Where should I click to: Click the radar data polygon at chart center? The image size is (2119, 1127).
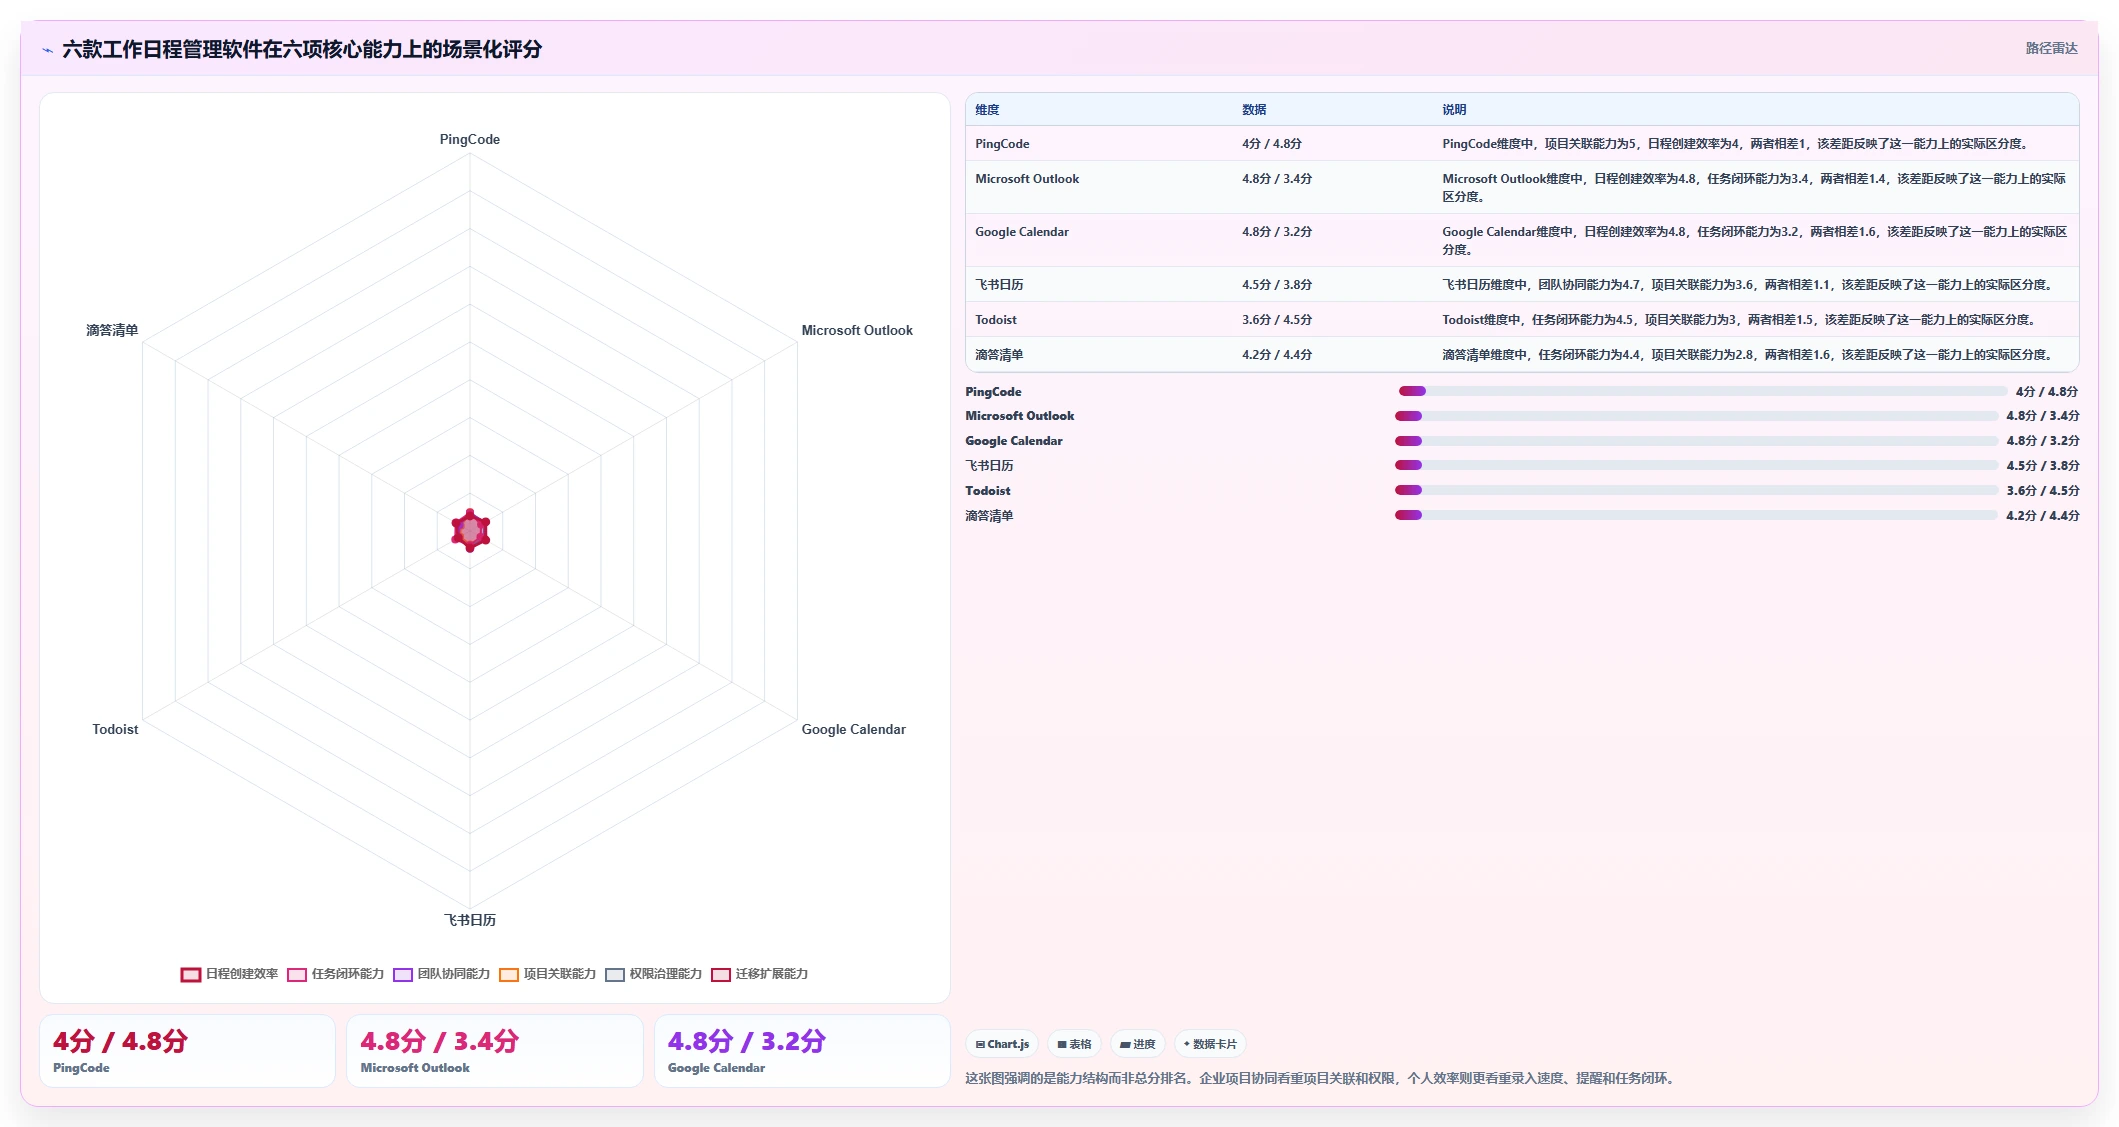[x=470, y=531]
